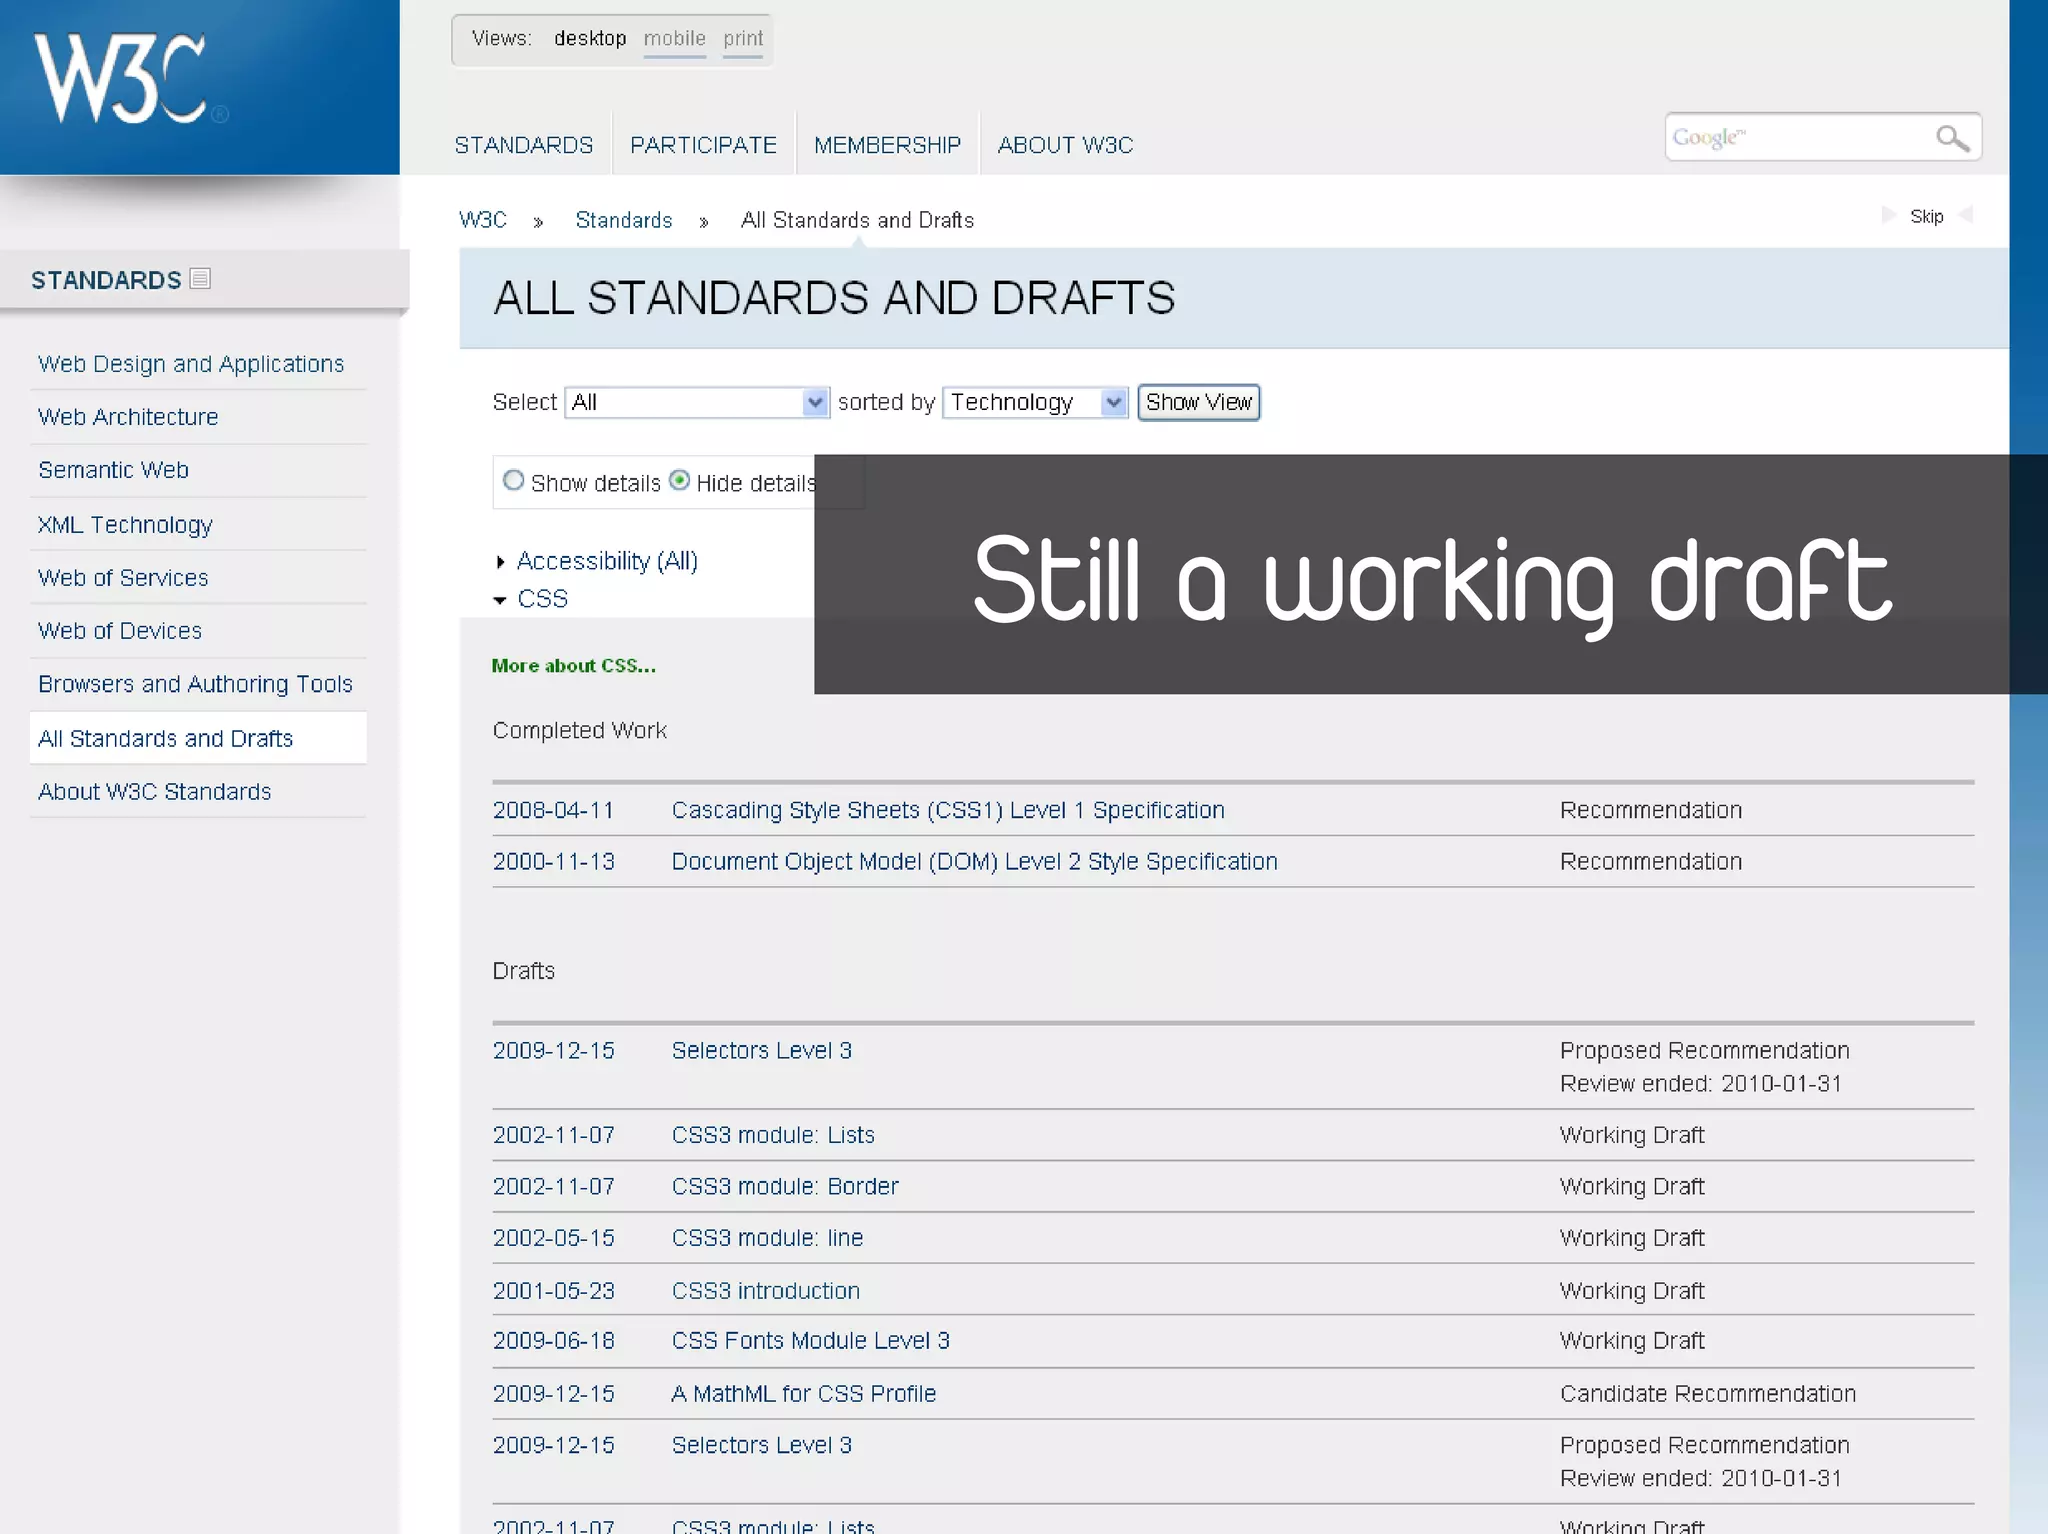Click the small icon beside STANDARDS heading

pos(200,279)
